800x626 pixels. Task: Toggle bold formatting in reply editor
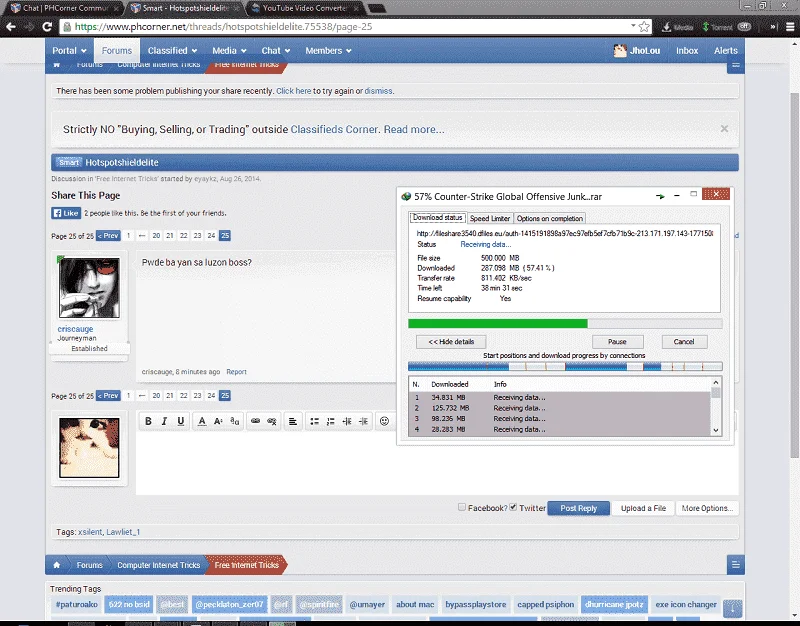(148, 421)
